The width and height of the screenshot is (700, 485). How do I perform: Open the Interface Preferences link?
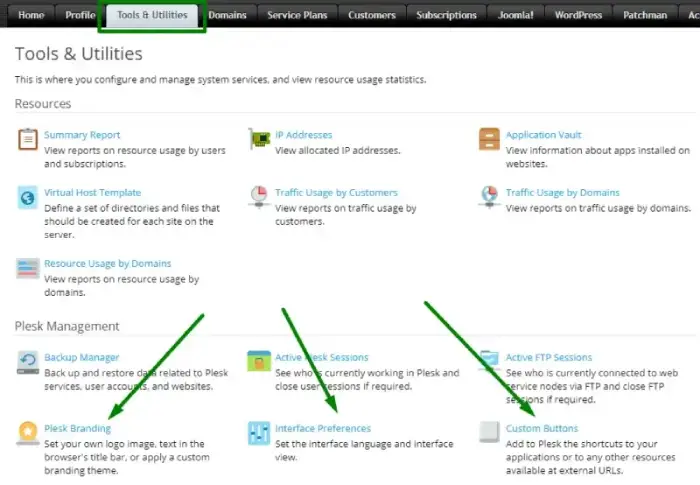pyautogui.click(x=323, y=428)
